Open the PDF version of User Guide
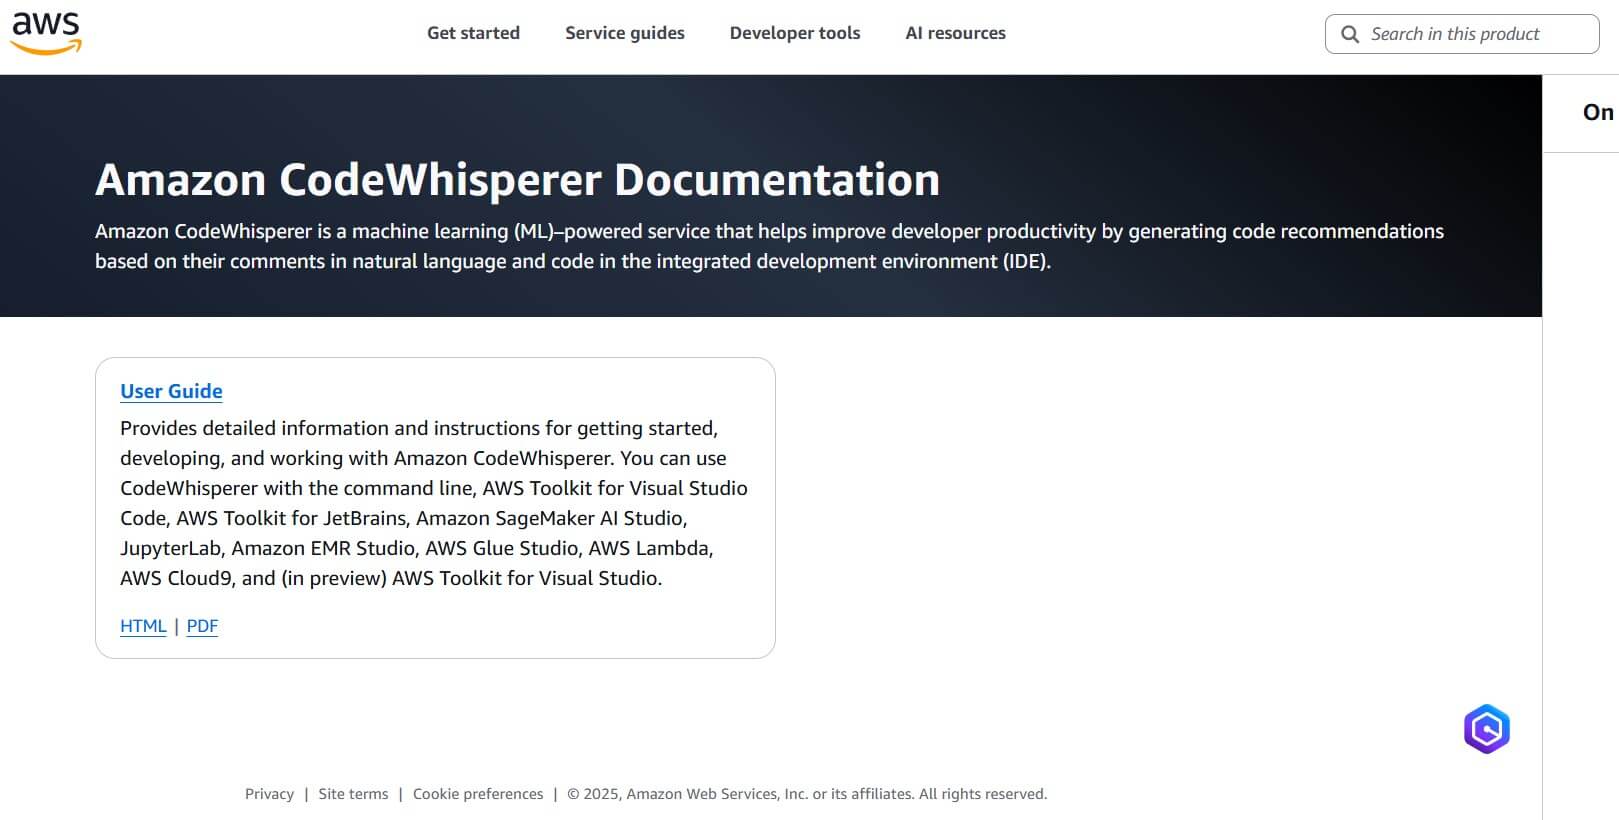This screenshot has width=1619, height=820. click(x=202, y=626)
